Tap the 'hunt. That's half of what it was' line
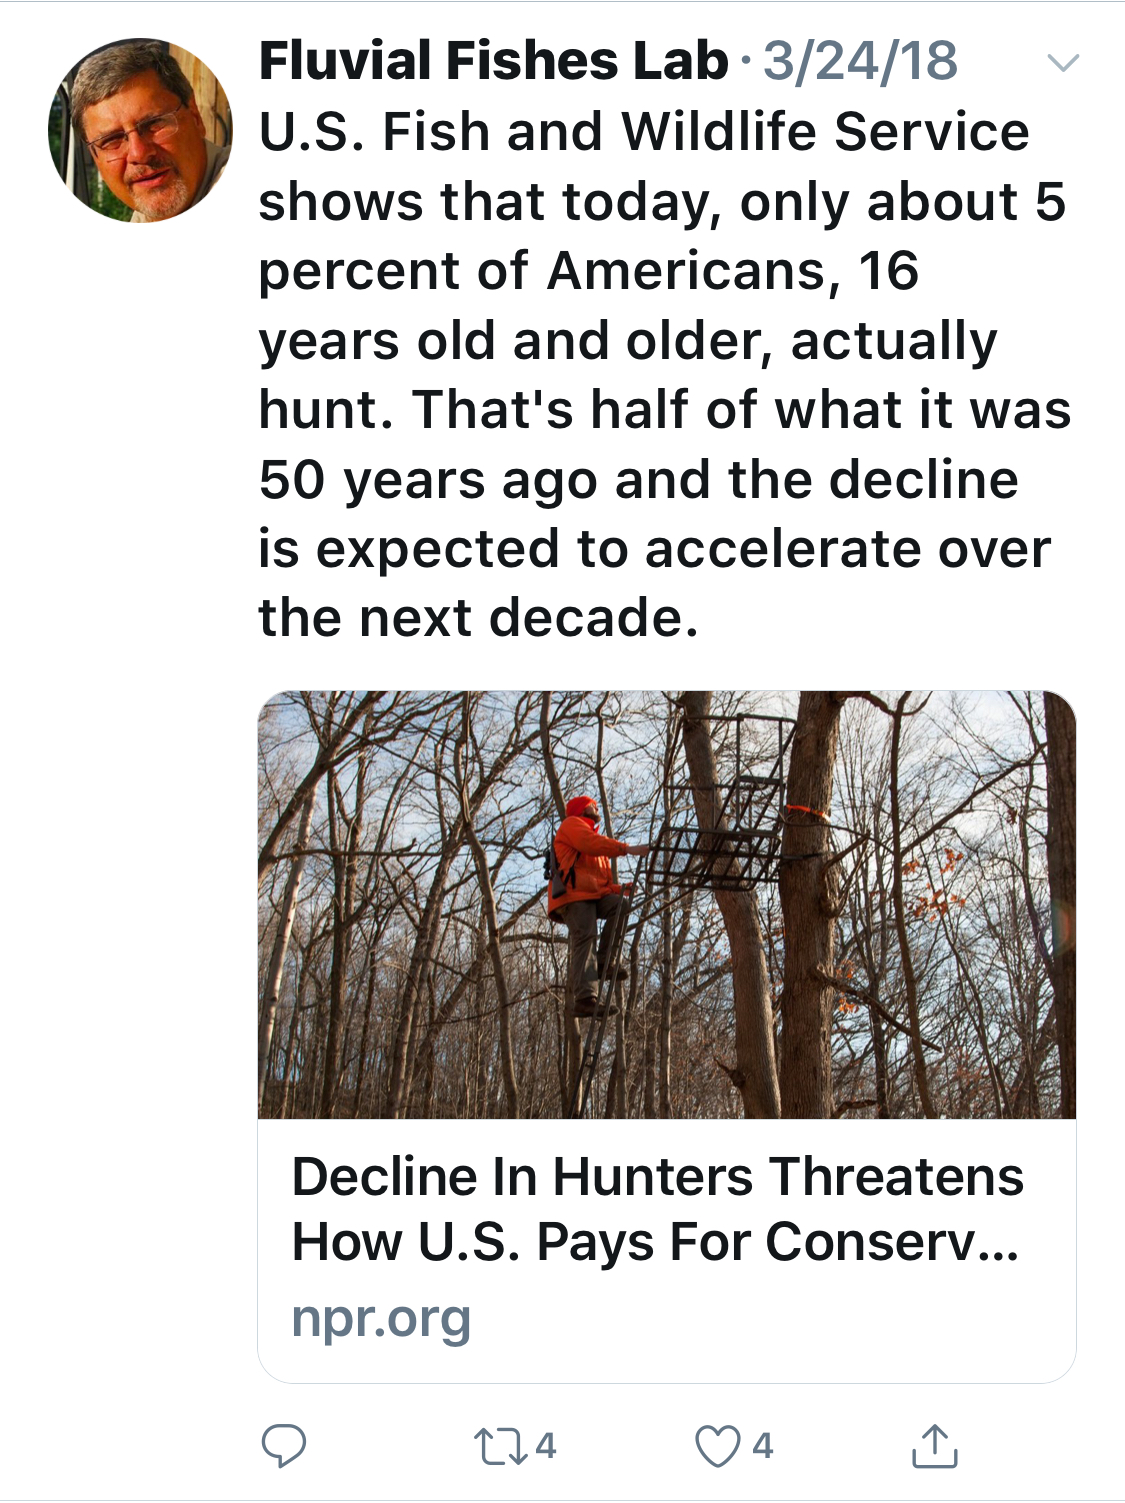This screenshot has width=1125, height=1503. point(664,409)
